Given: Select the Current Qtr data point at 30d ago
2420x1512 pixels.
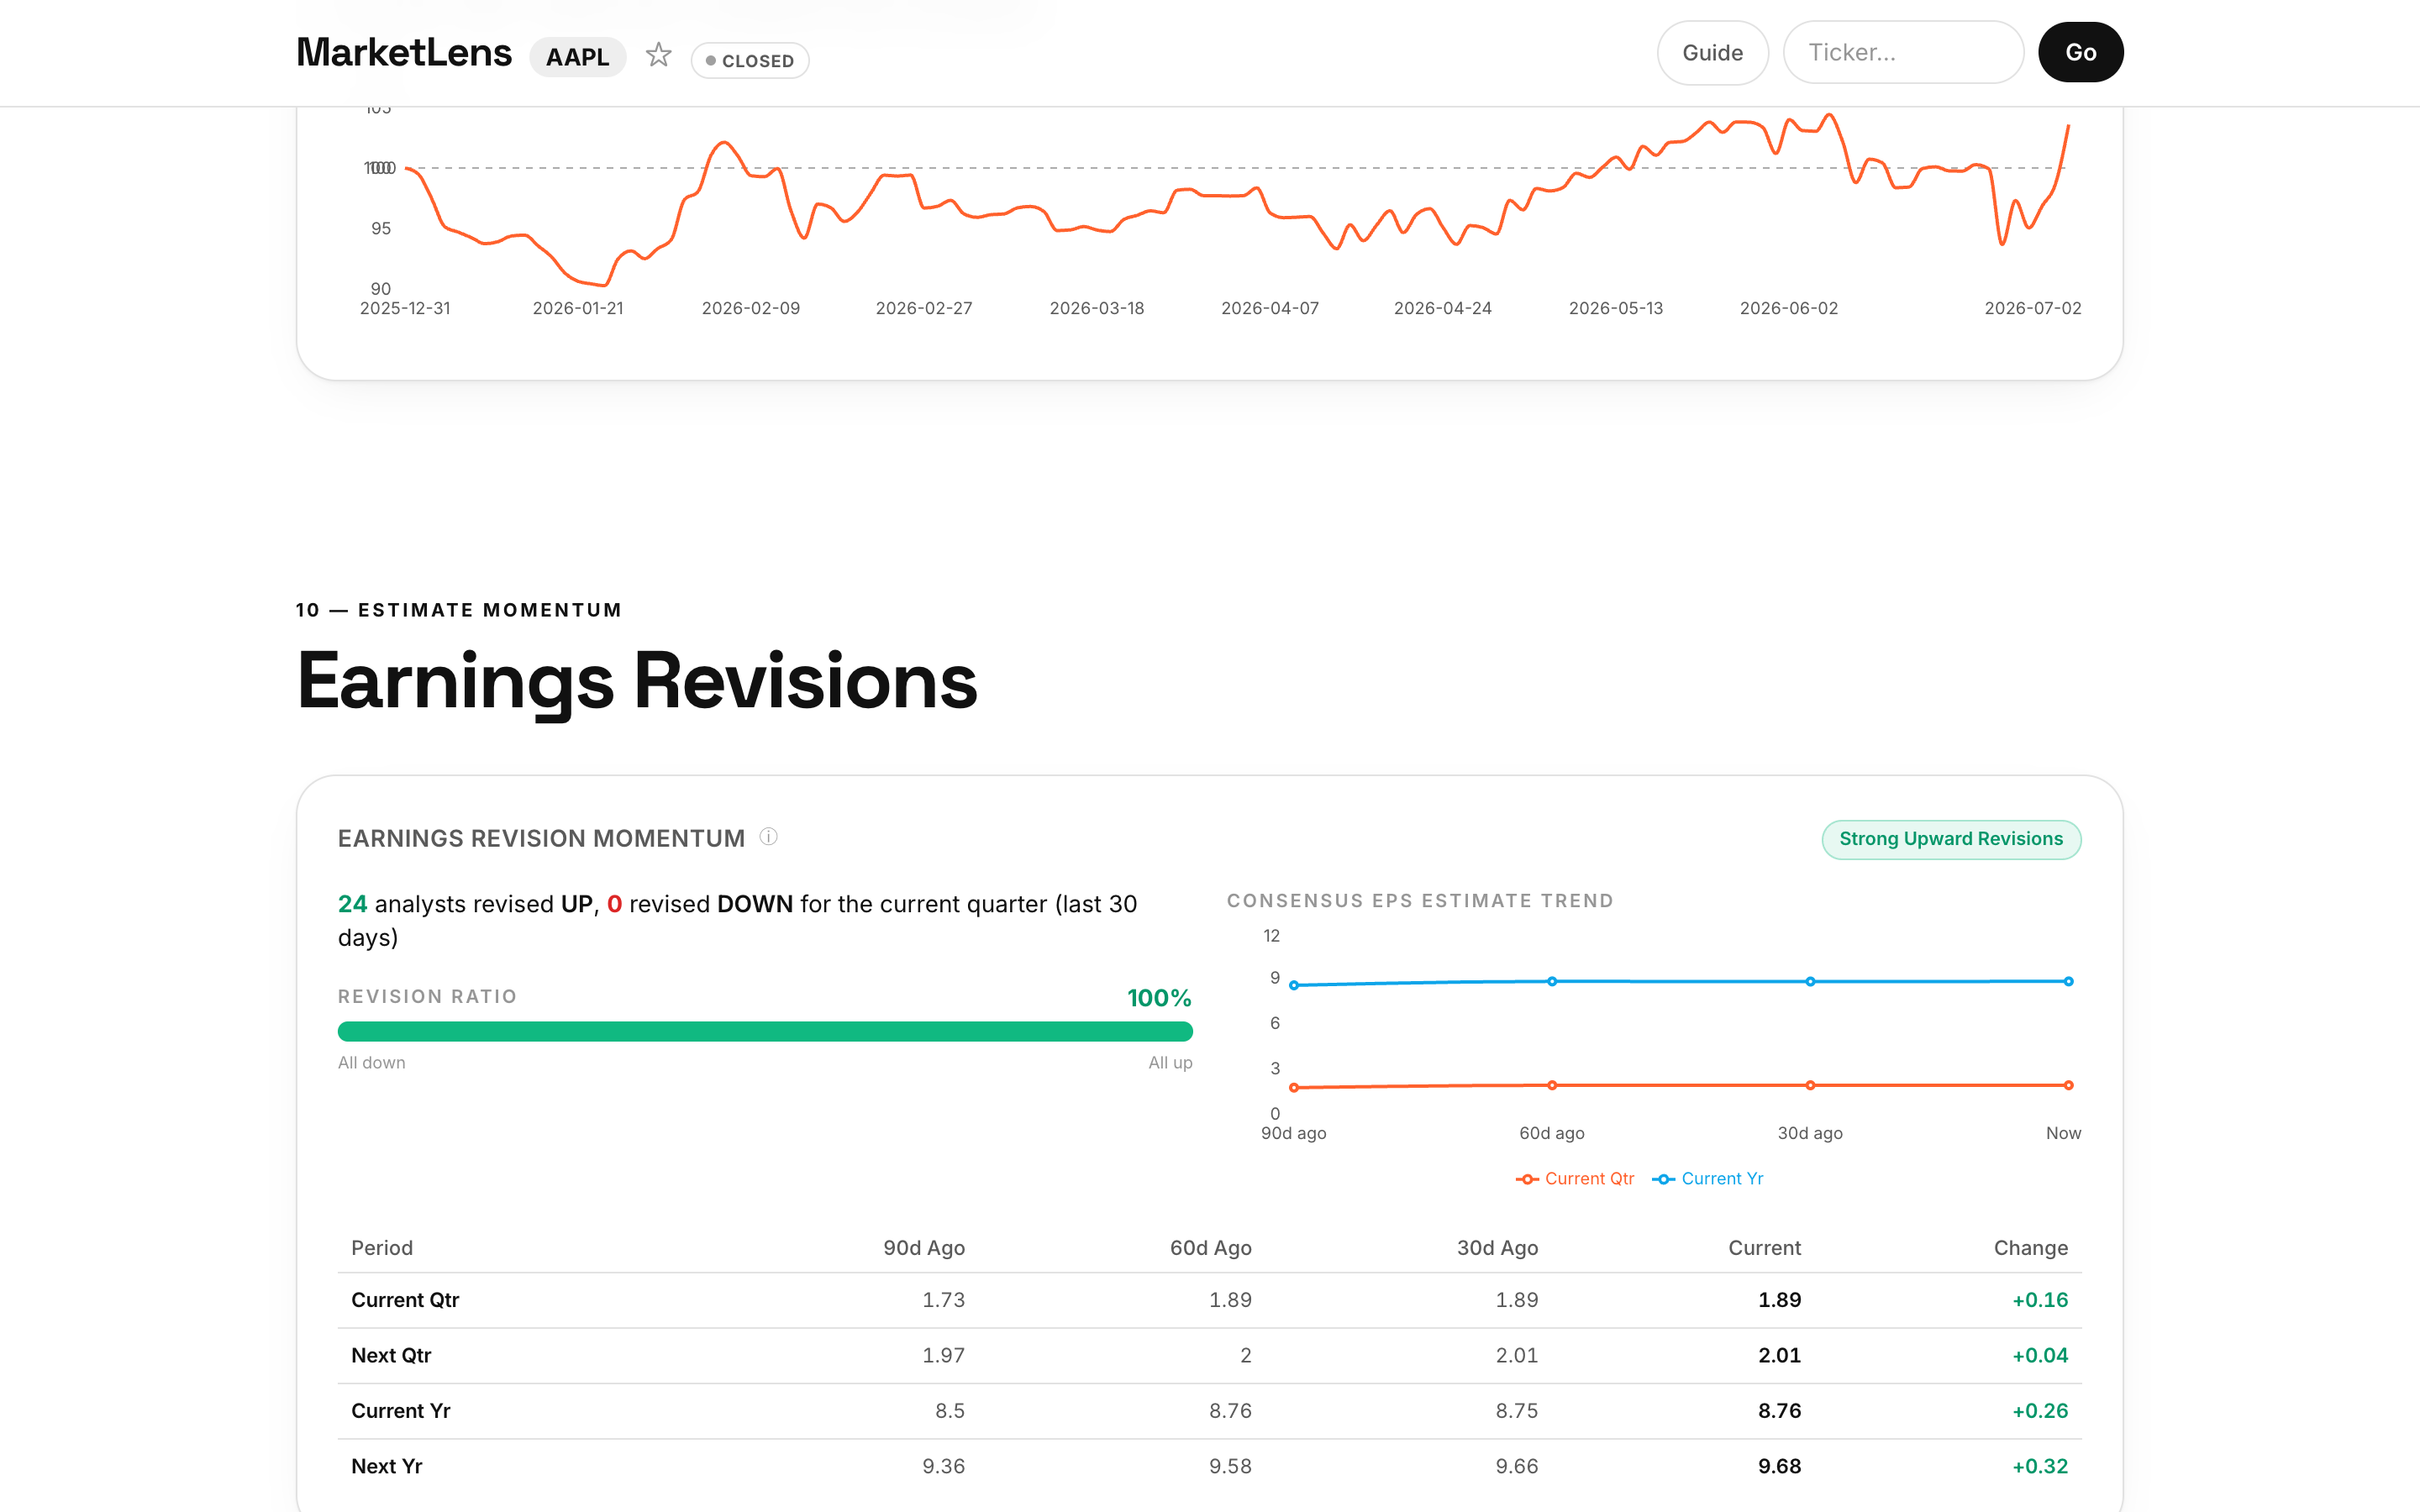Looking at the screenshot, I should 1810,1085.
